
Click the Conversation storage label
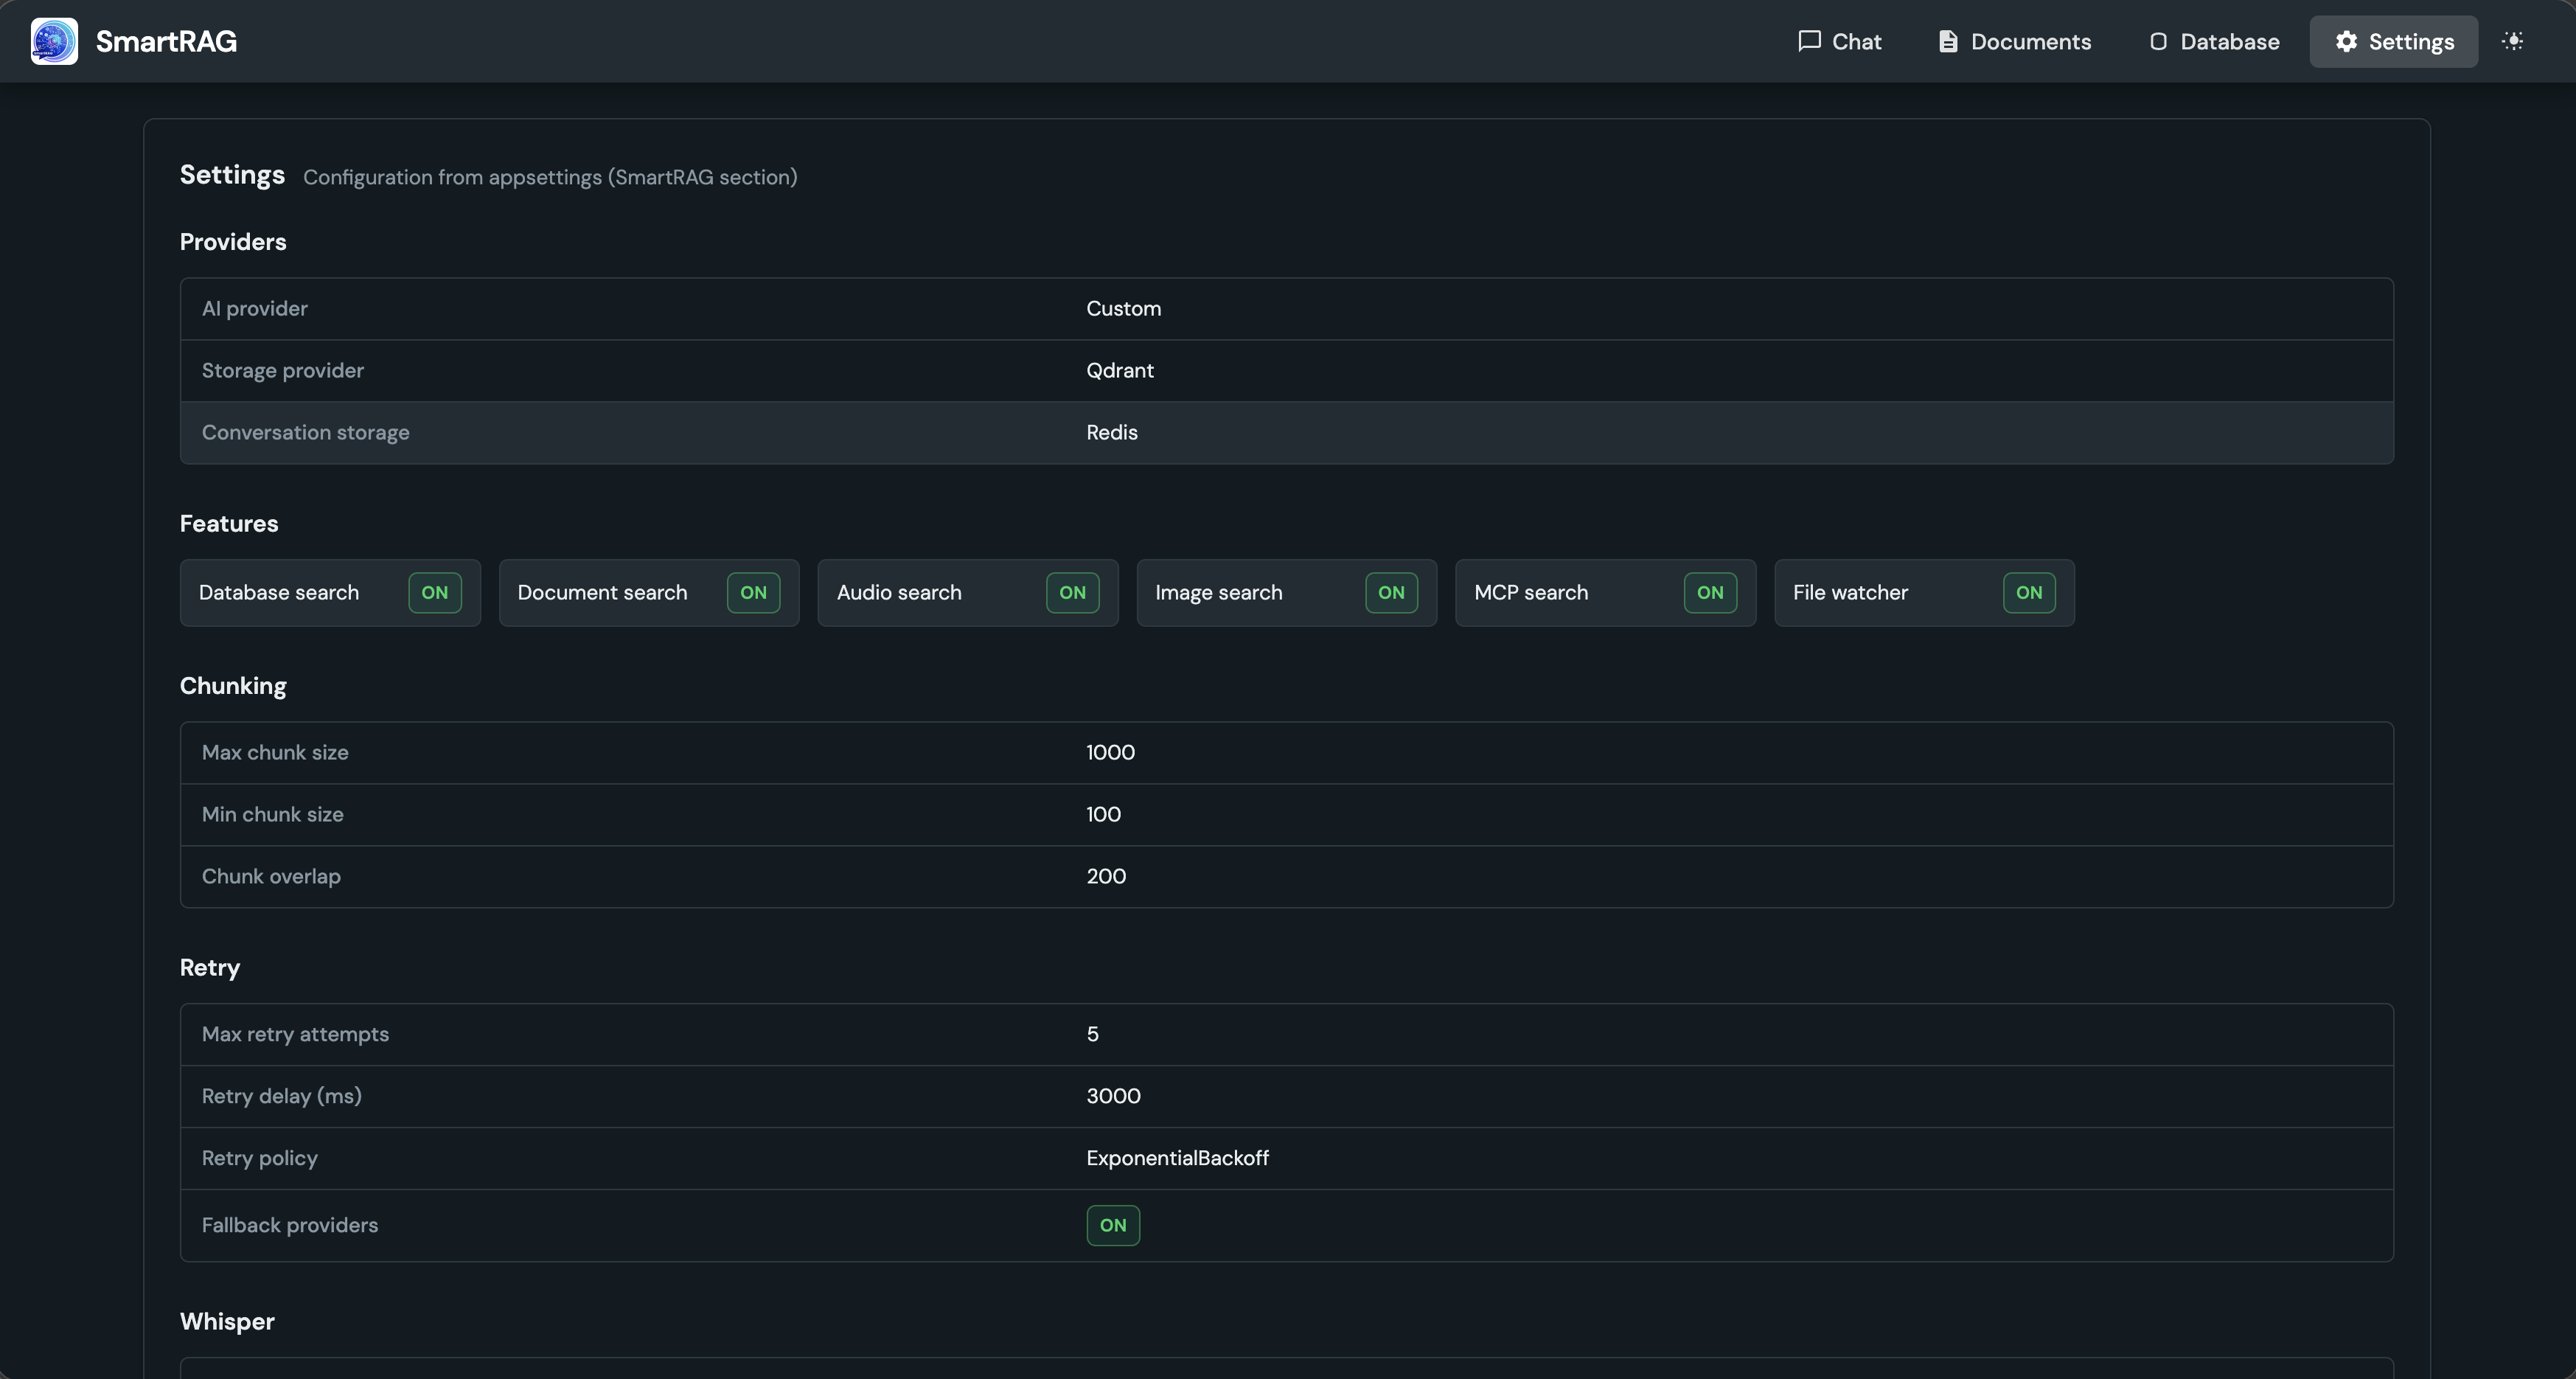tap(306, 433)
